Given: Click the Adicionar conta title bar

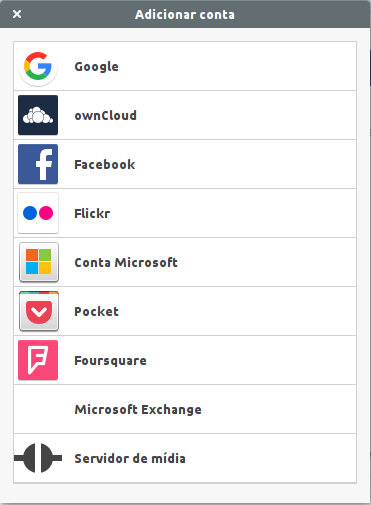Looking at the screenshot, I should point(185,14).
